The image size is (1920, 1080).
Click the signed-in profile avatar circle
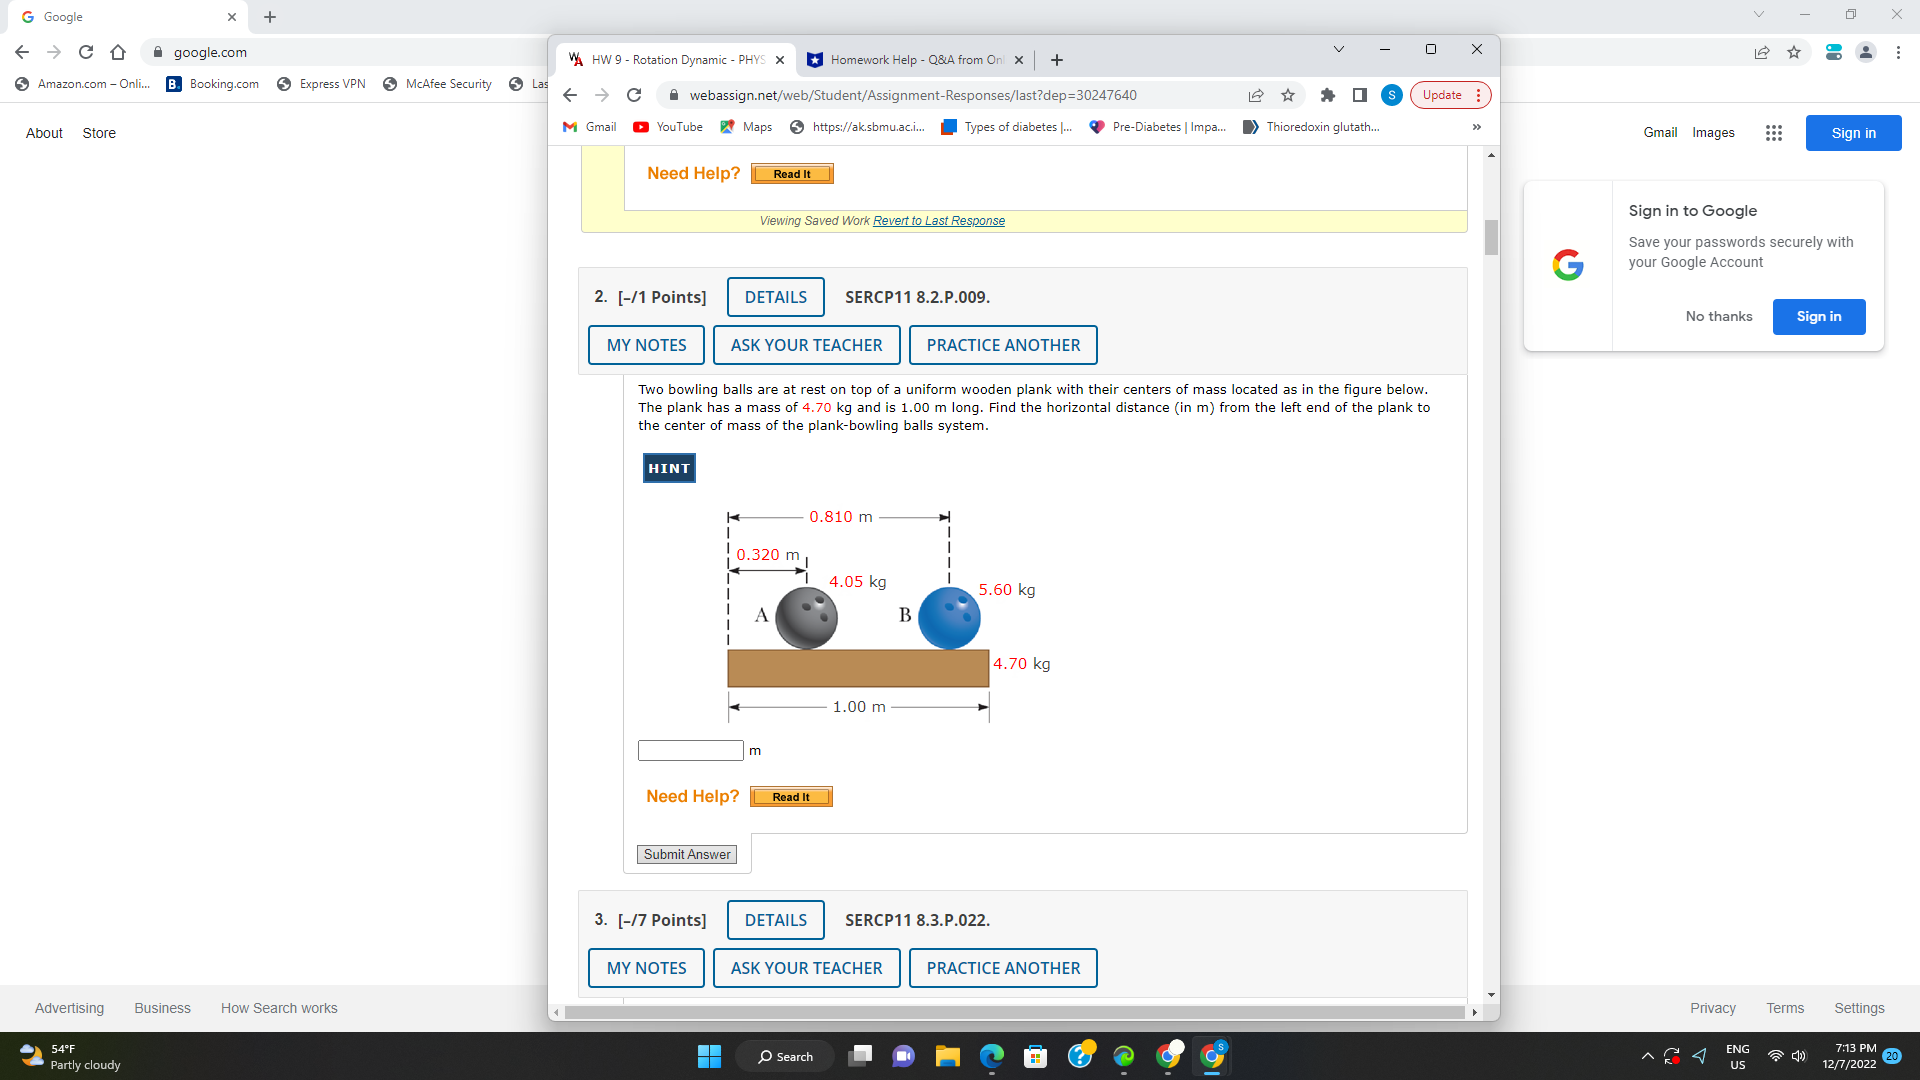coord(1392,95)
